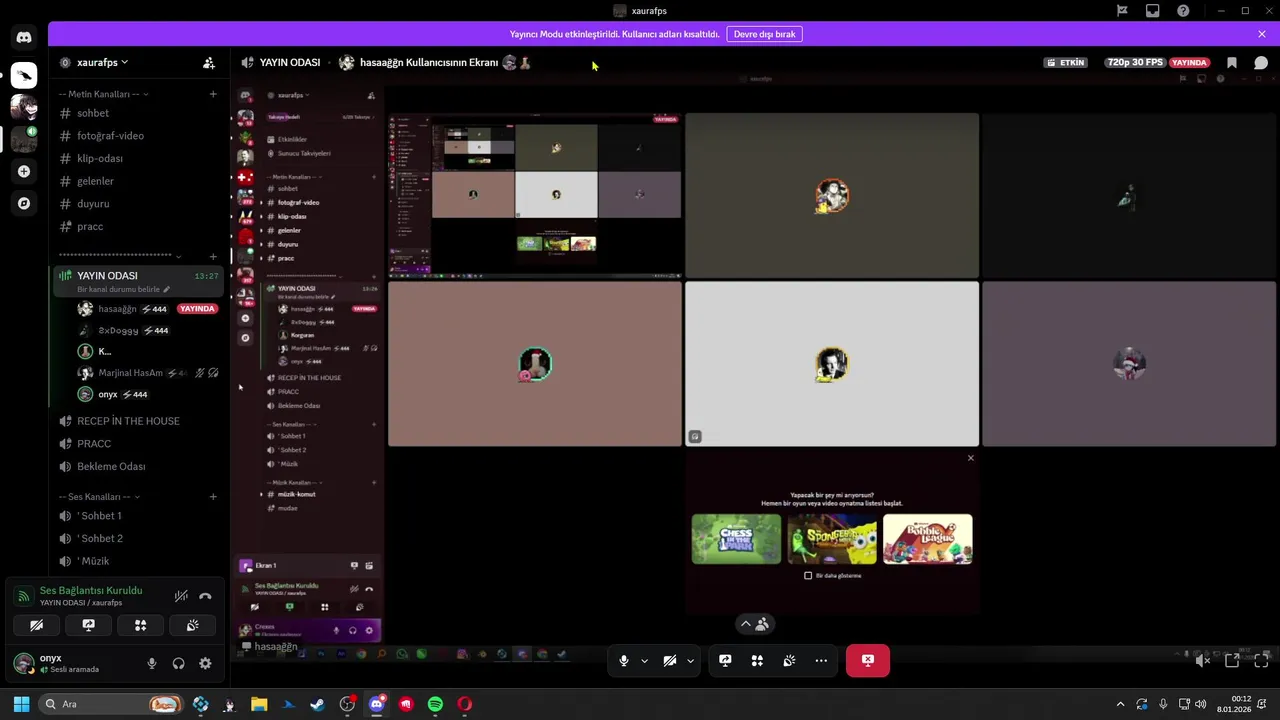Mute microphone in the bottom call bar
Screen dimensions: 1280x720
coord(623,660)
